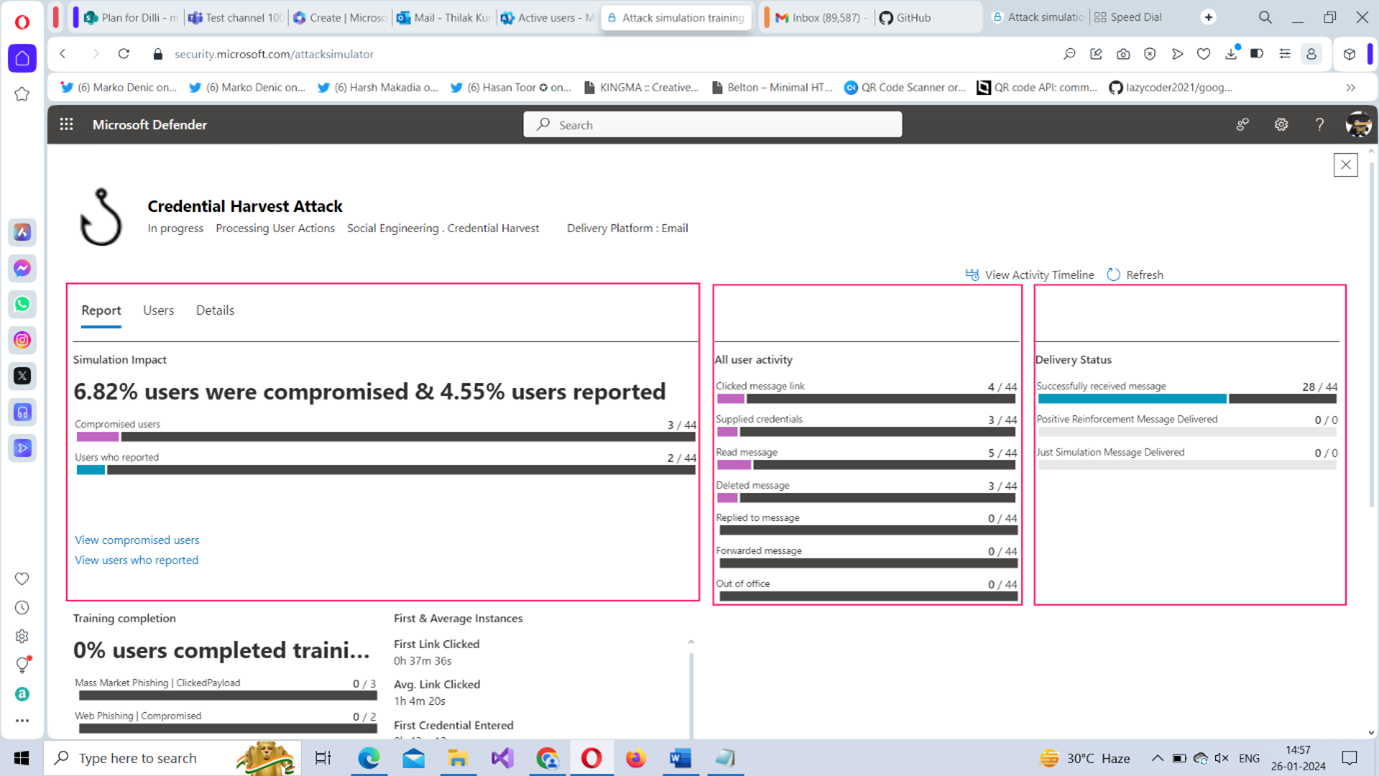Click View users who reported link
The image size is (1379, 776).
137,560
